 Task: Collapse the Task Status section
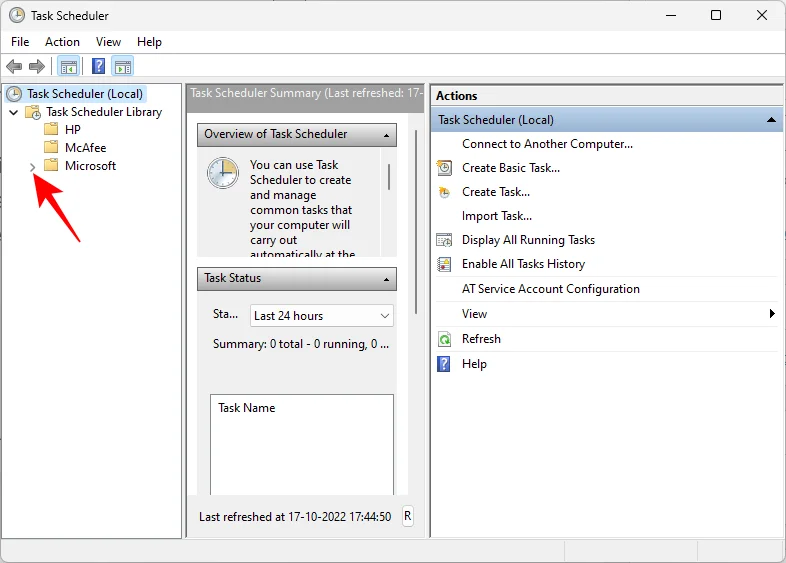(385, 279)
